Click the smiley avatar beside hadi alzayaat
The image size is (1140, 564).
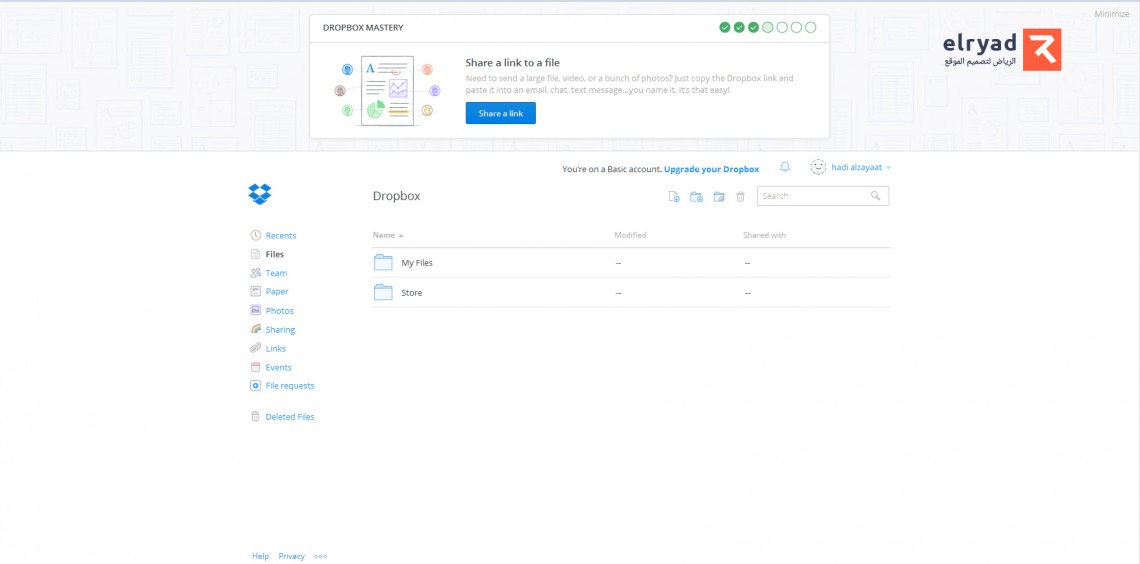tap(819, 167)
